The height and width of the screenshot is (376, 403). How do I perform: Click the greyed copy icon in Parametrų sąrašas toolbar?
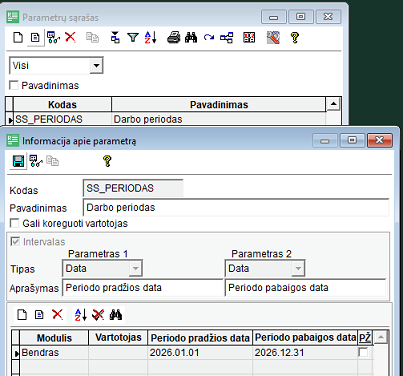[92, 37]
